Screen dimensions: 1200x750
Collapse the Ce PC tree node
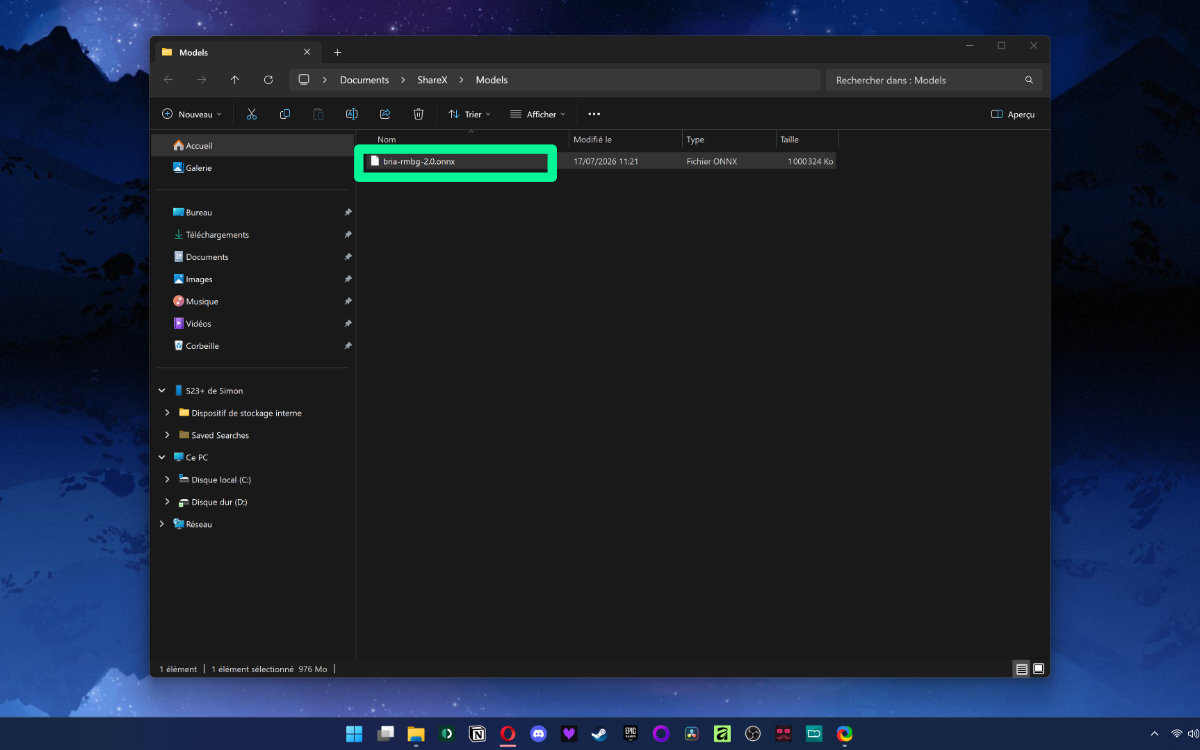pos(162,457)
